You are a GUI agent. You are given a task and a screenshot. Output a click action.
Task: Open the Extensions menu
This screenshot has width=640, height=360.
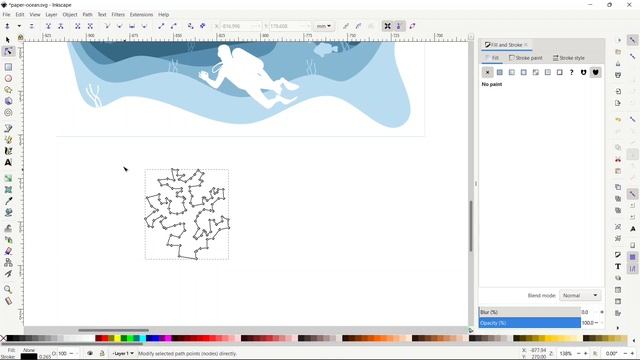(141, 15)
